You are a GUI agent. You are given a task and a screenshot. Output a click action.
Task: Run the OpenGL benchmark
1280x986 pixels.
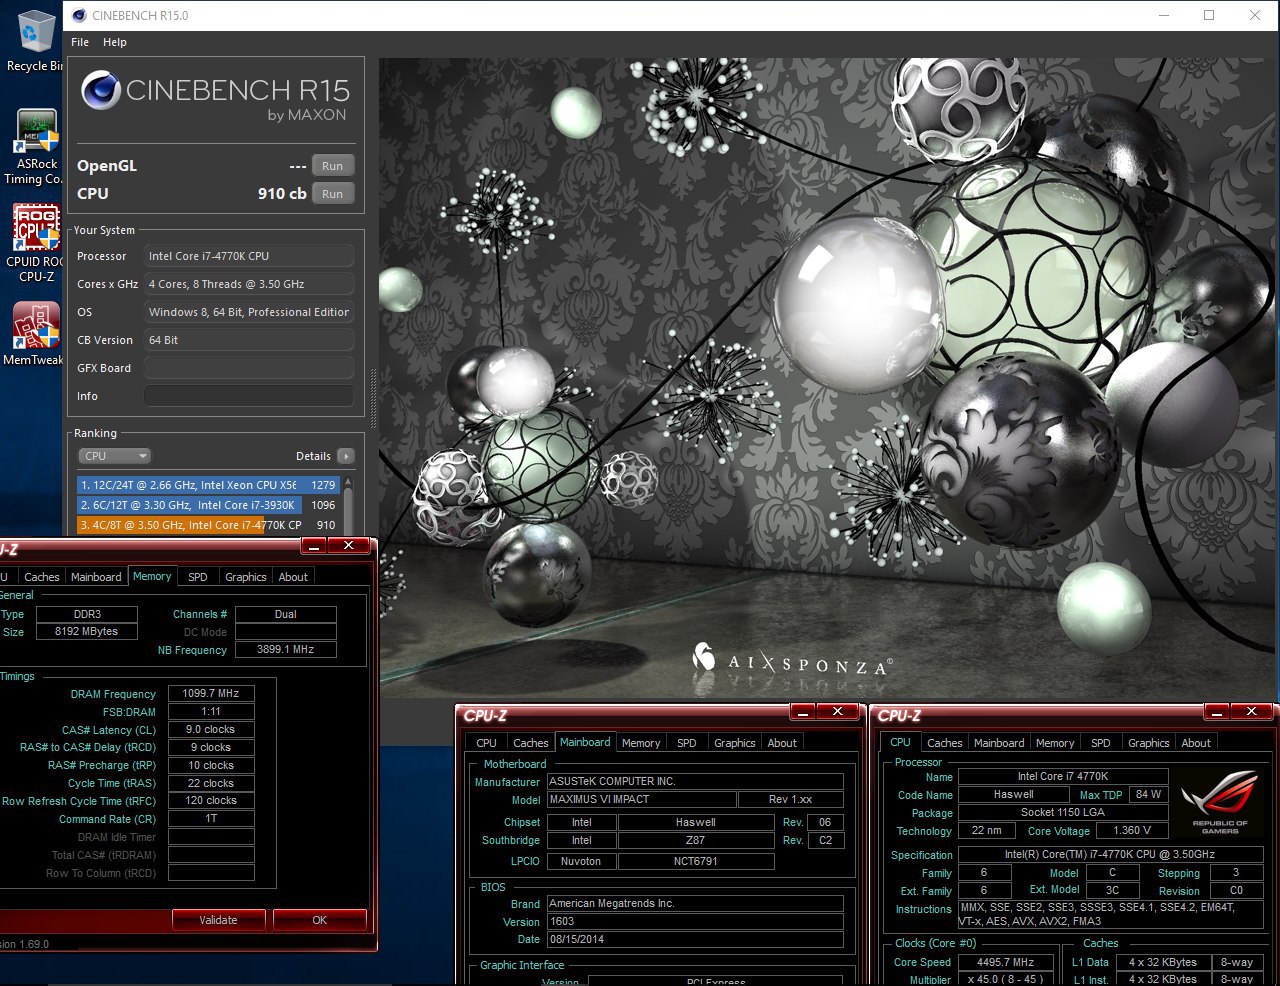[x=333, y=166]
